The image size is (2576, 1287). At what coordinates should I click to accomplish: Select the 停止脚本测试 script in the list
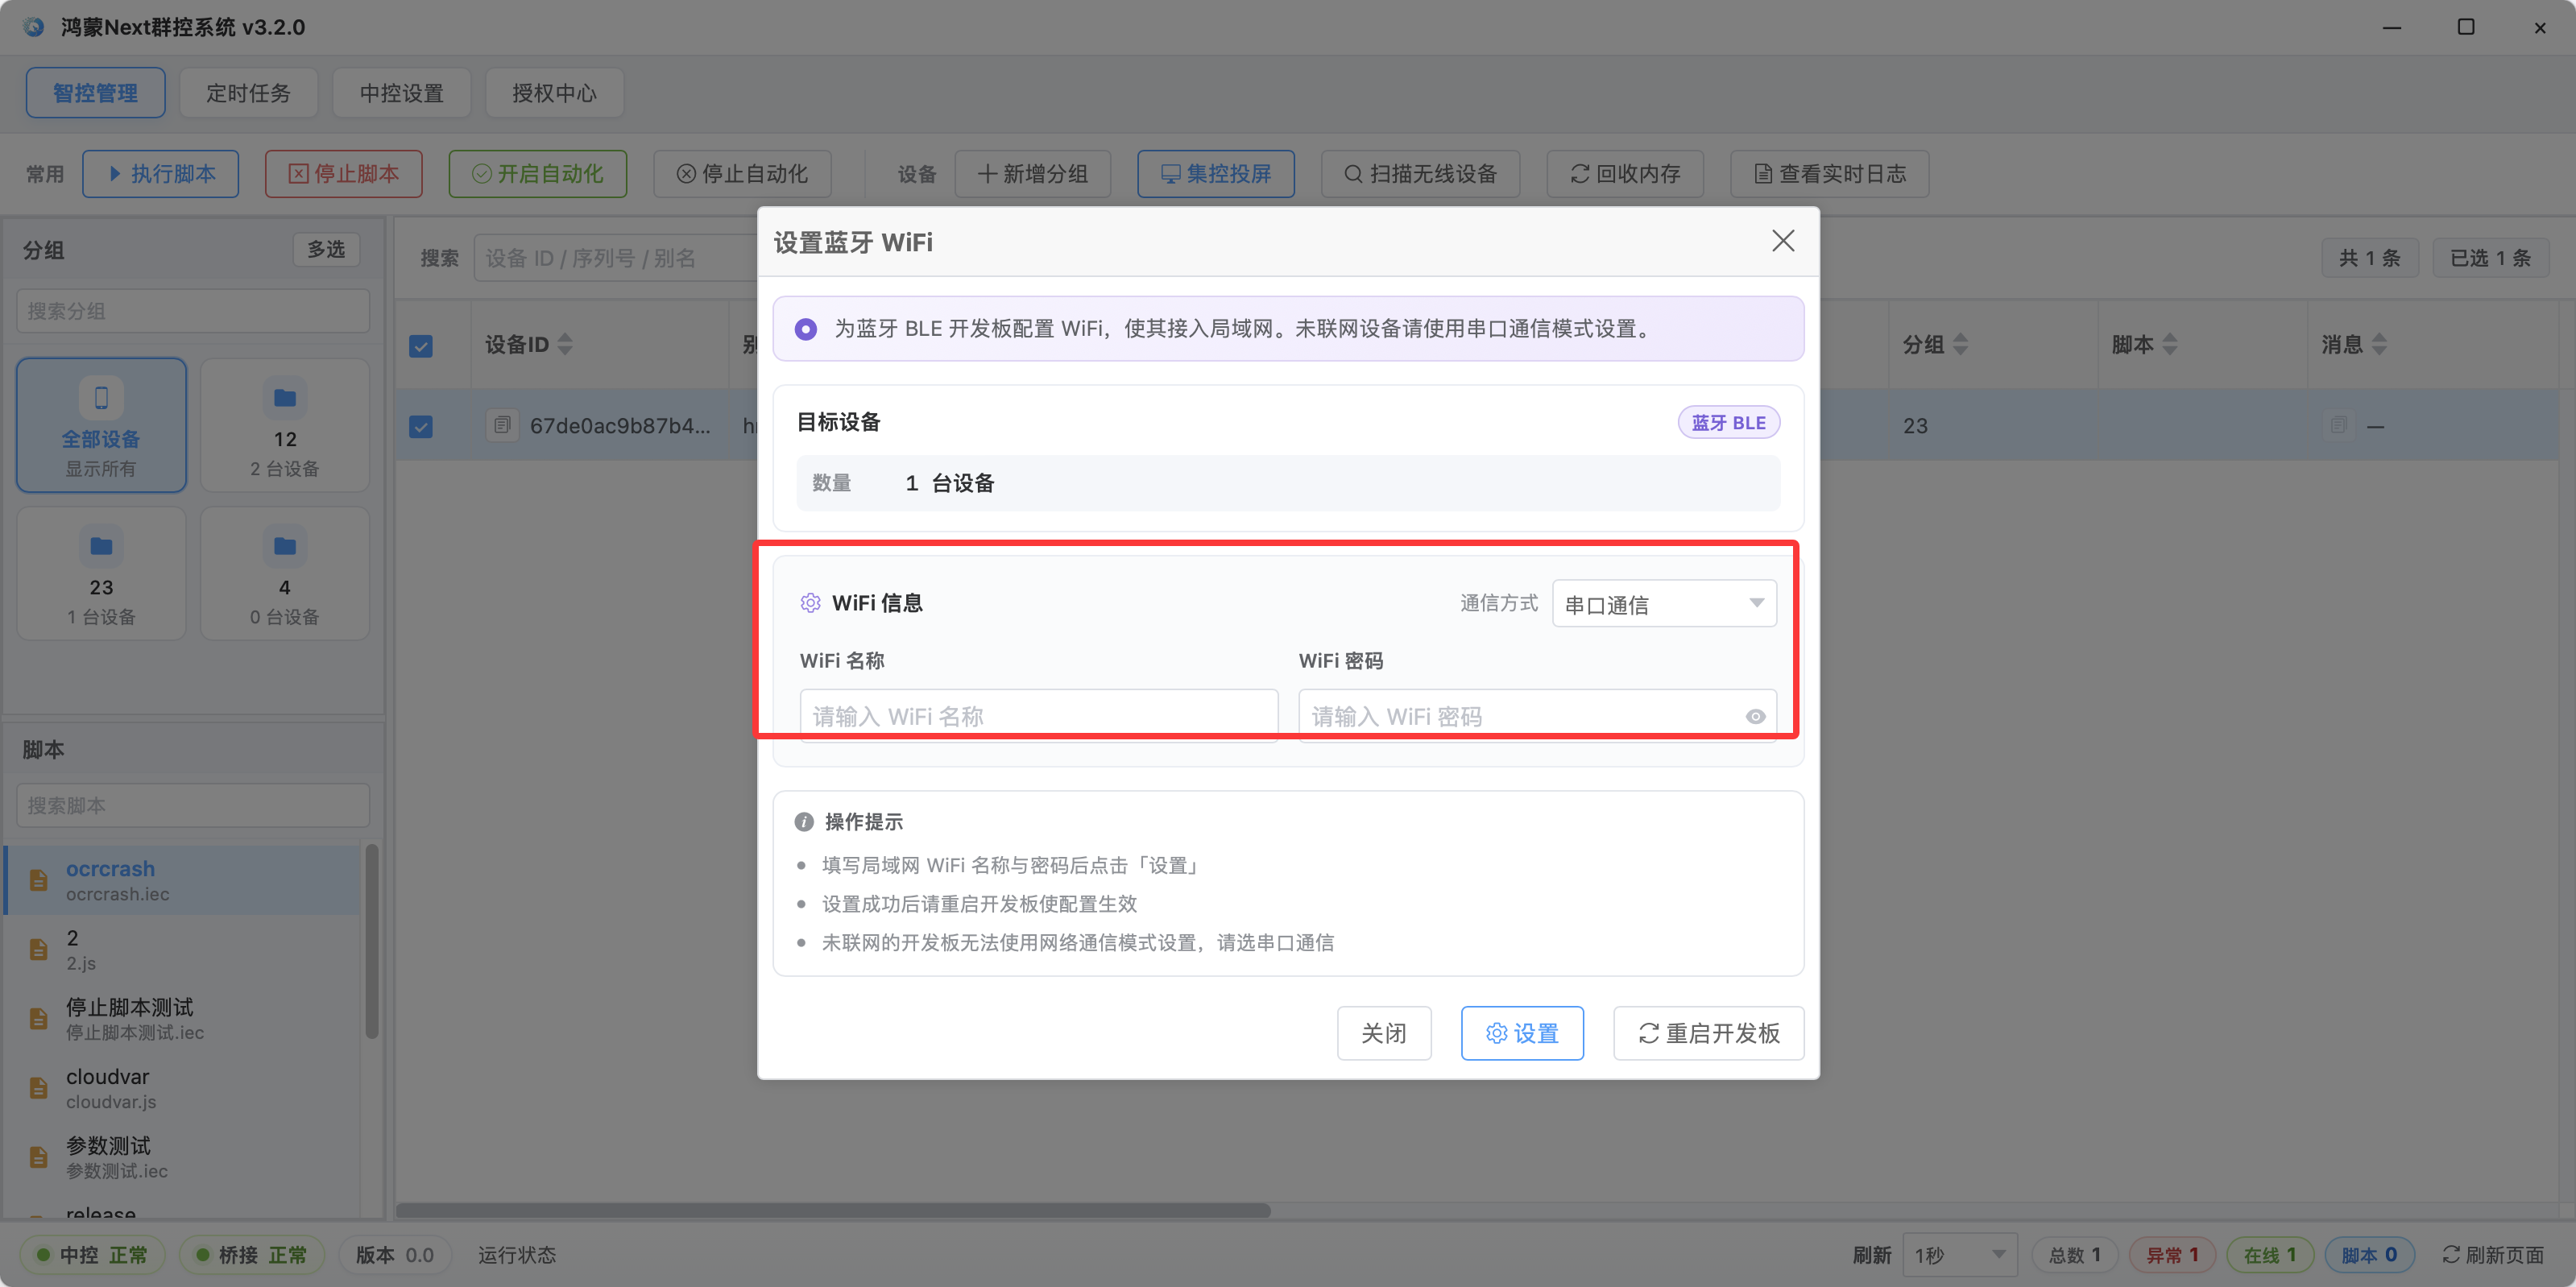[183, 1018]
